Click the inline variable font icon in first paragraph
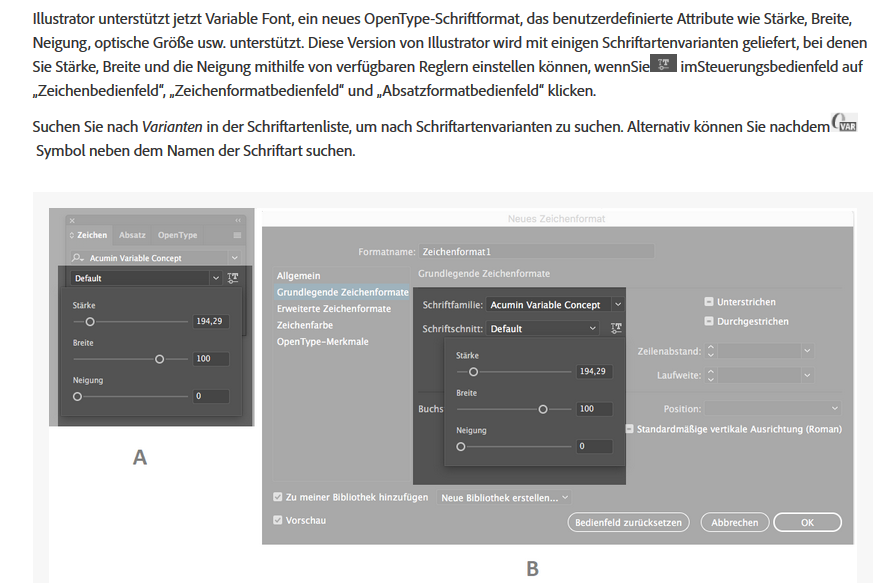 point(662,62)
